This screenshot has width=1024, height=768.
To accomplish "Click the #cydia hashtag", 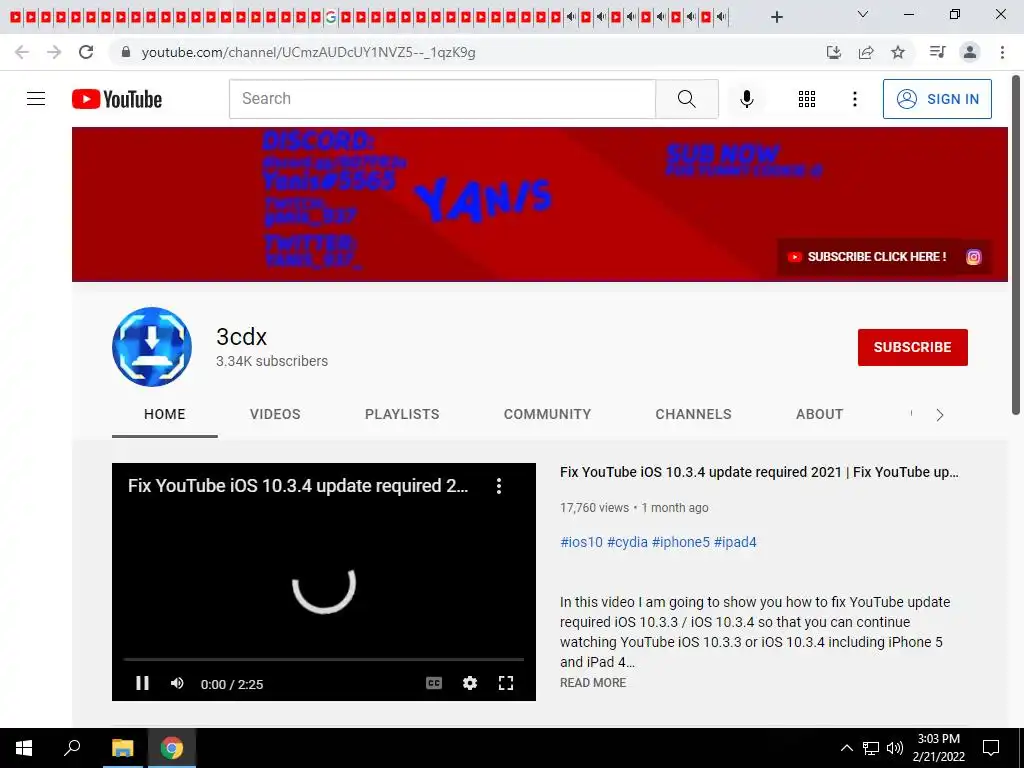I will [x=627, y=542].
